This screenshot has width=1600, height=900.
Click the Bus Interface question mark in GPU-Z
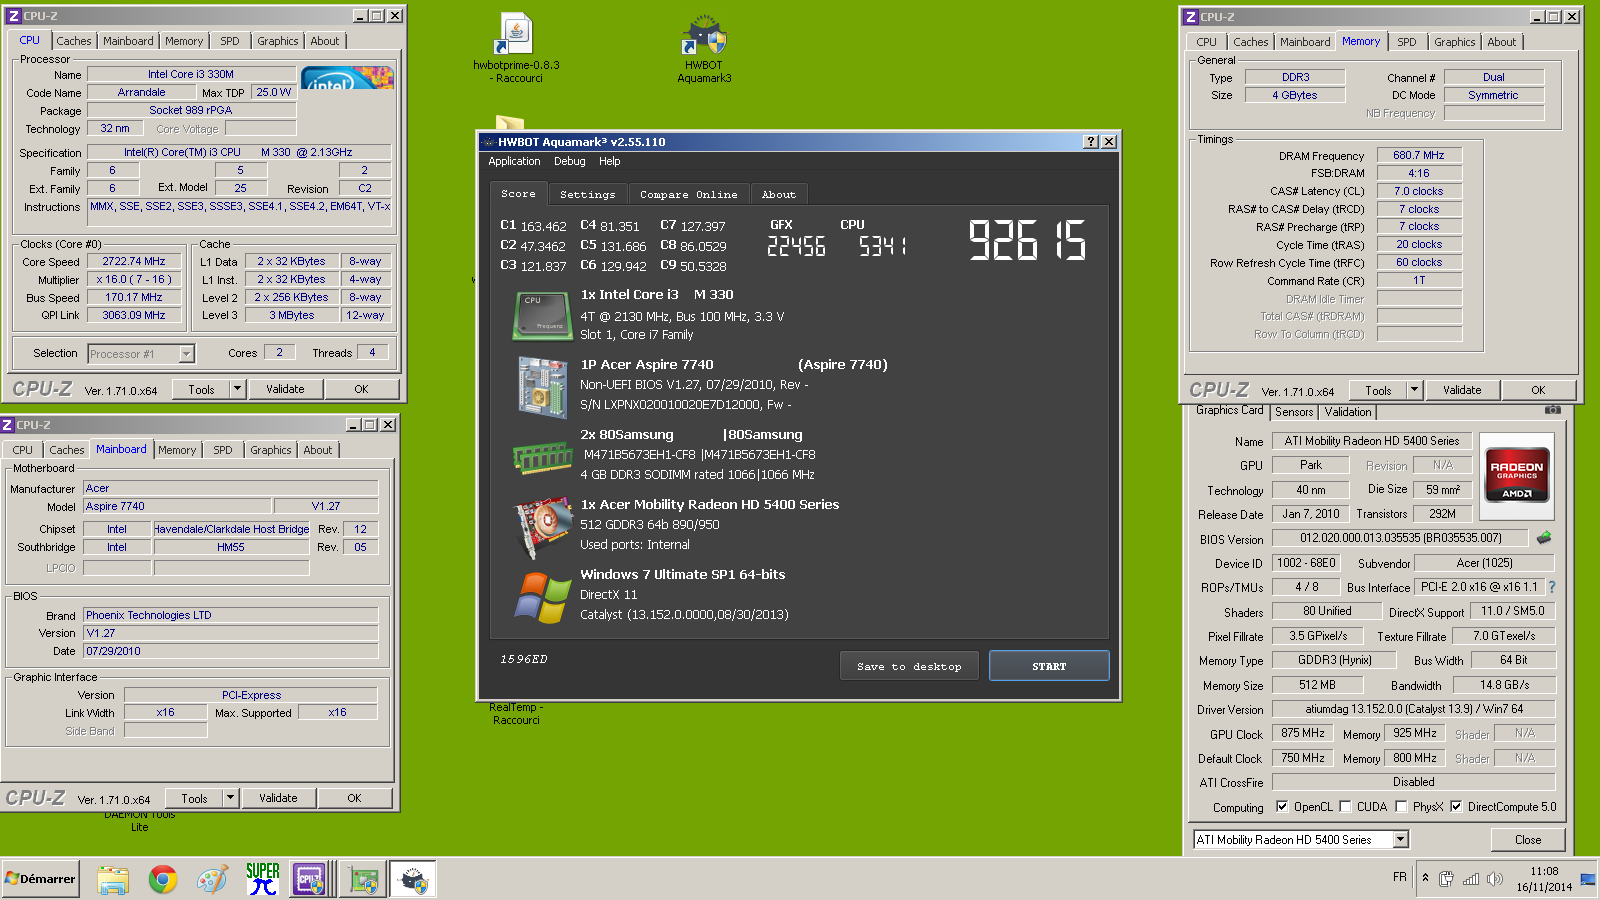click(x=1552, y=587)
